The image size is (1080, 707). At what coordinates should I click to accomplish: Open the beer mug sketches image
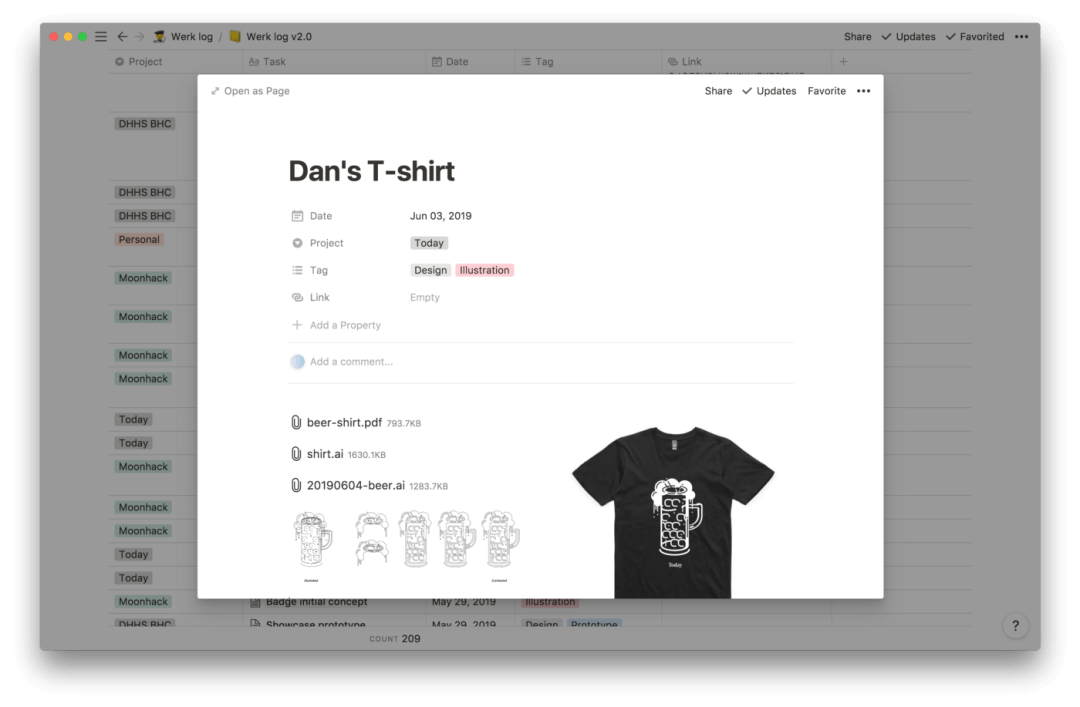click(x=406, y=546)
